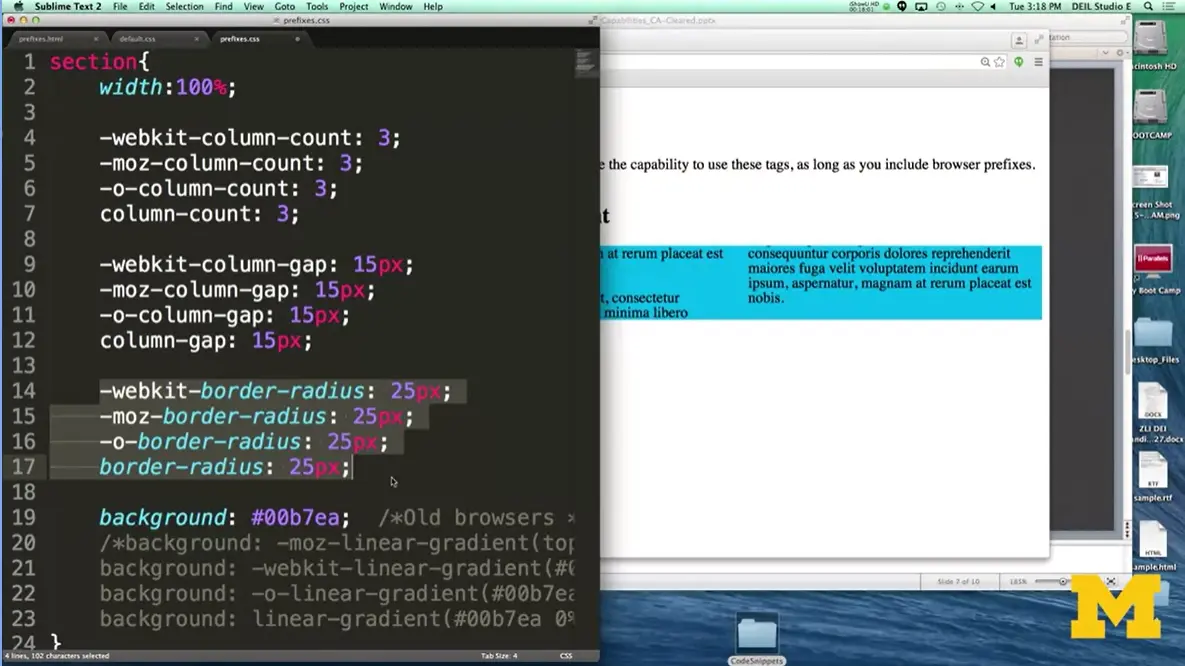Open the browser hamburger menu
Viewport: 1185px width, 666px height.
1038,62
